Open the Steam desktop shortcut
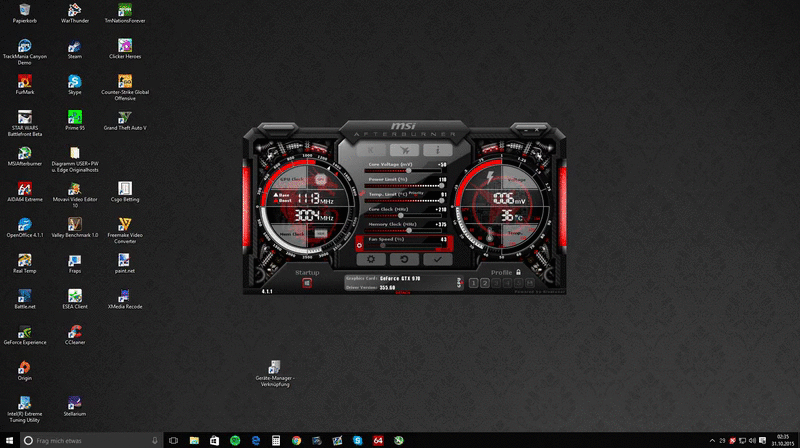The width and height of the screenshot is (800, 448). point(74,49)
